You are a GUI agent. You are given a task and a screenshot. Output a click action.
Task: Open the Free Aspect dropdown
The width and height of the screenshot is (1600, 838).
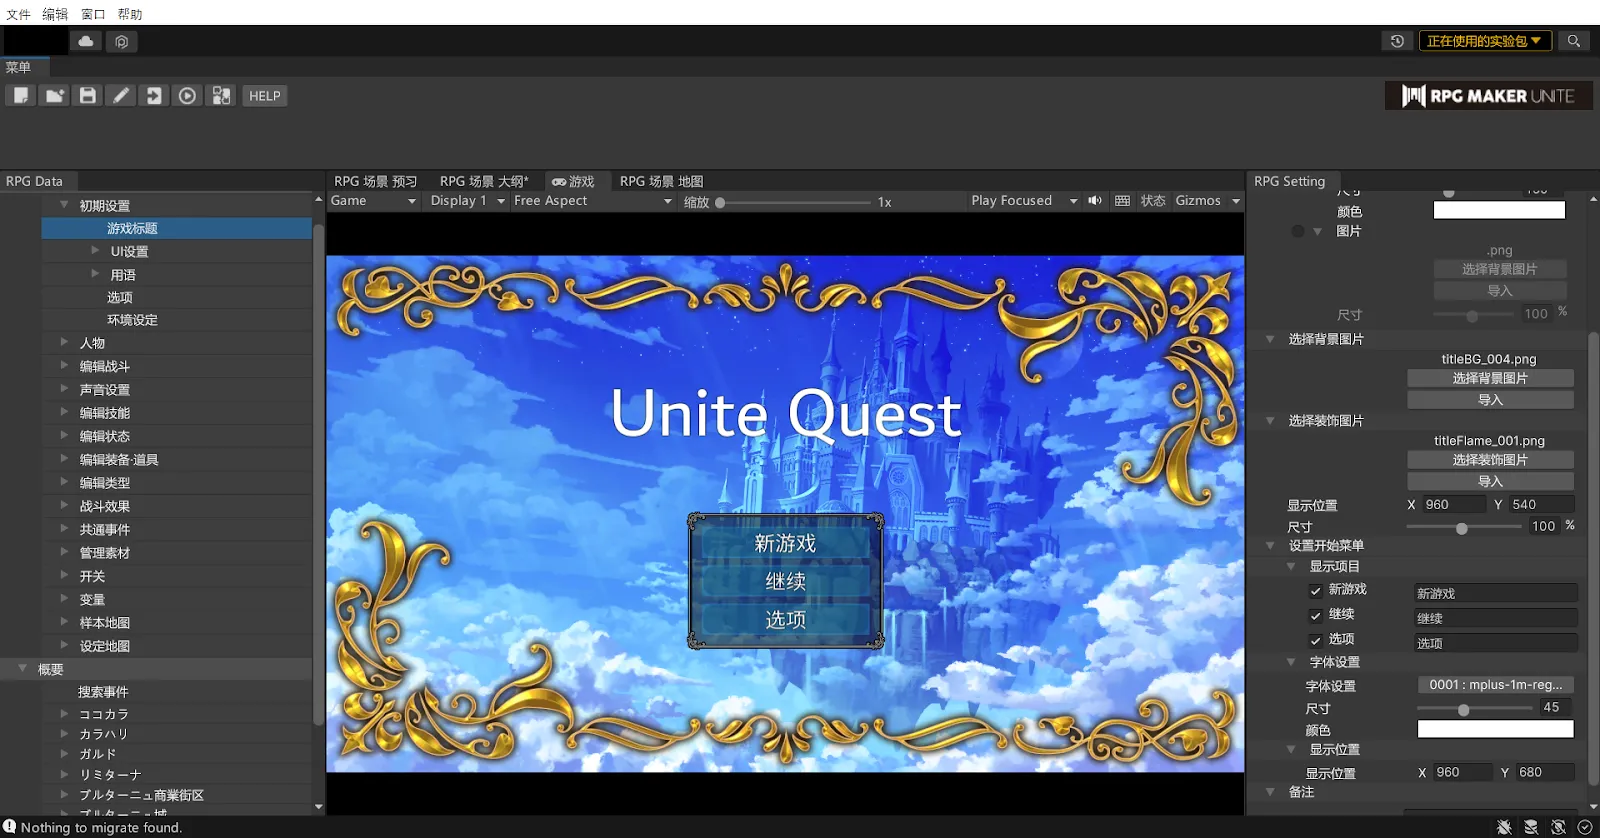click(x=592, y=201)
